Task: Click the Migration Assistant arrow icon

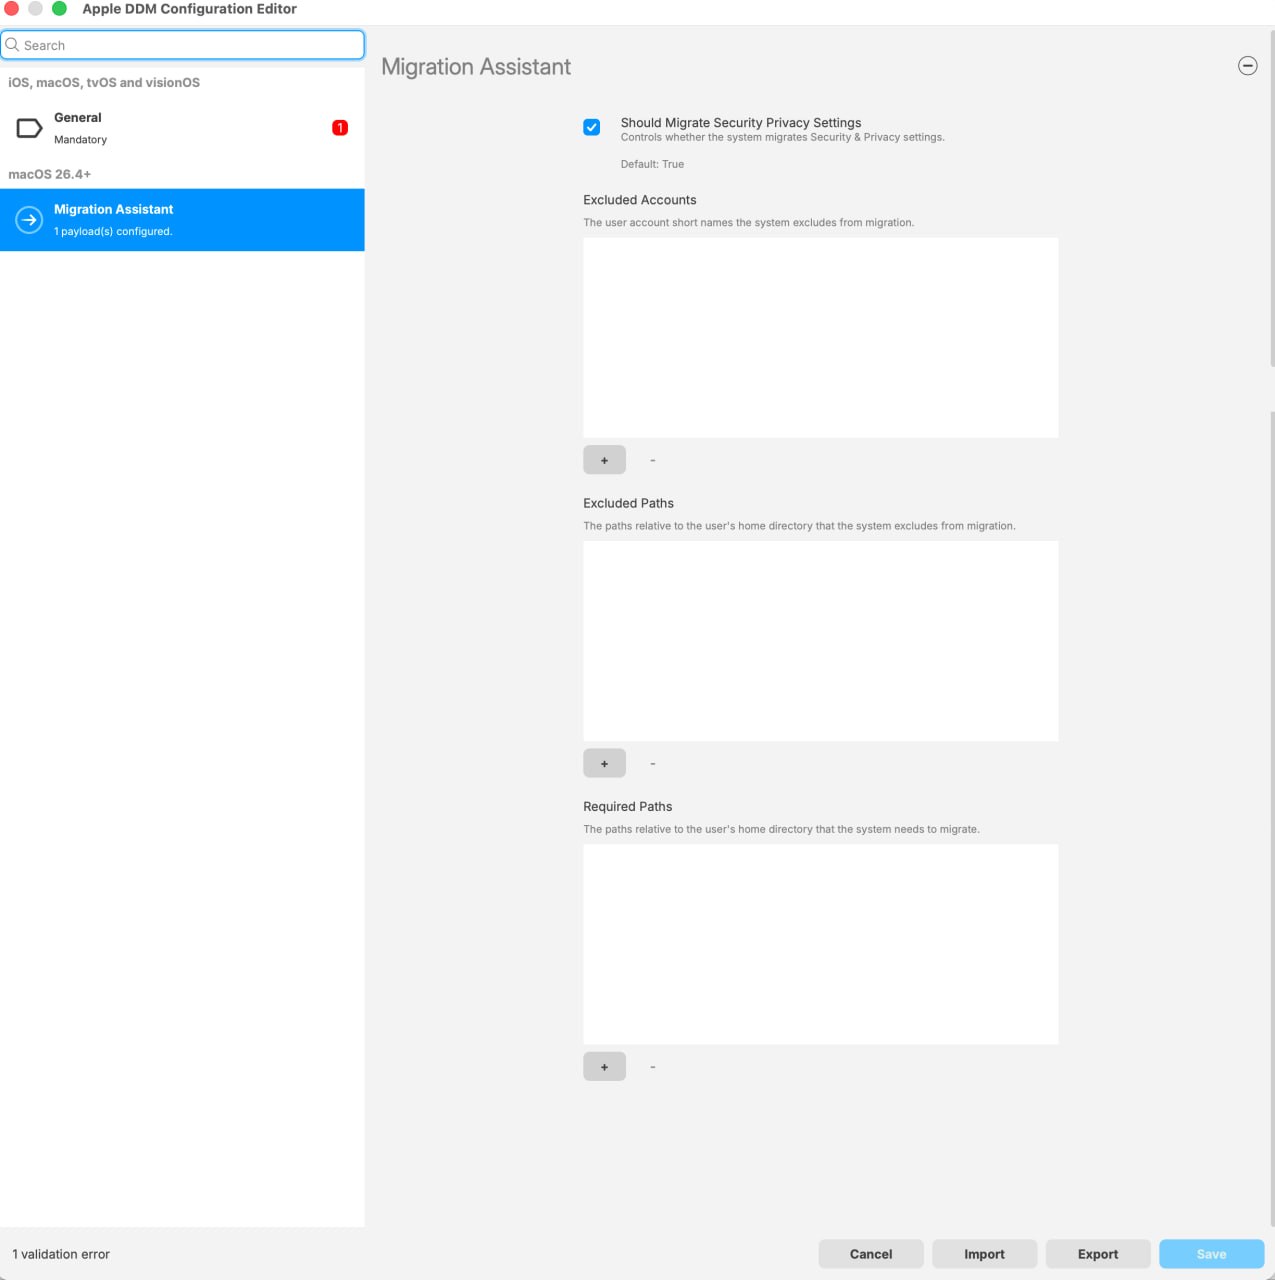Action: 29,220
